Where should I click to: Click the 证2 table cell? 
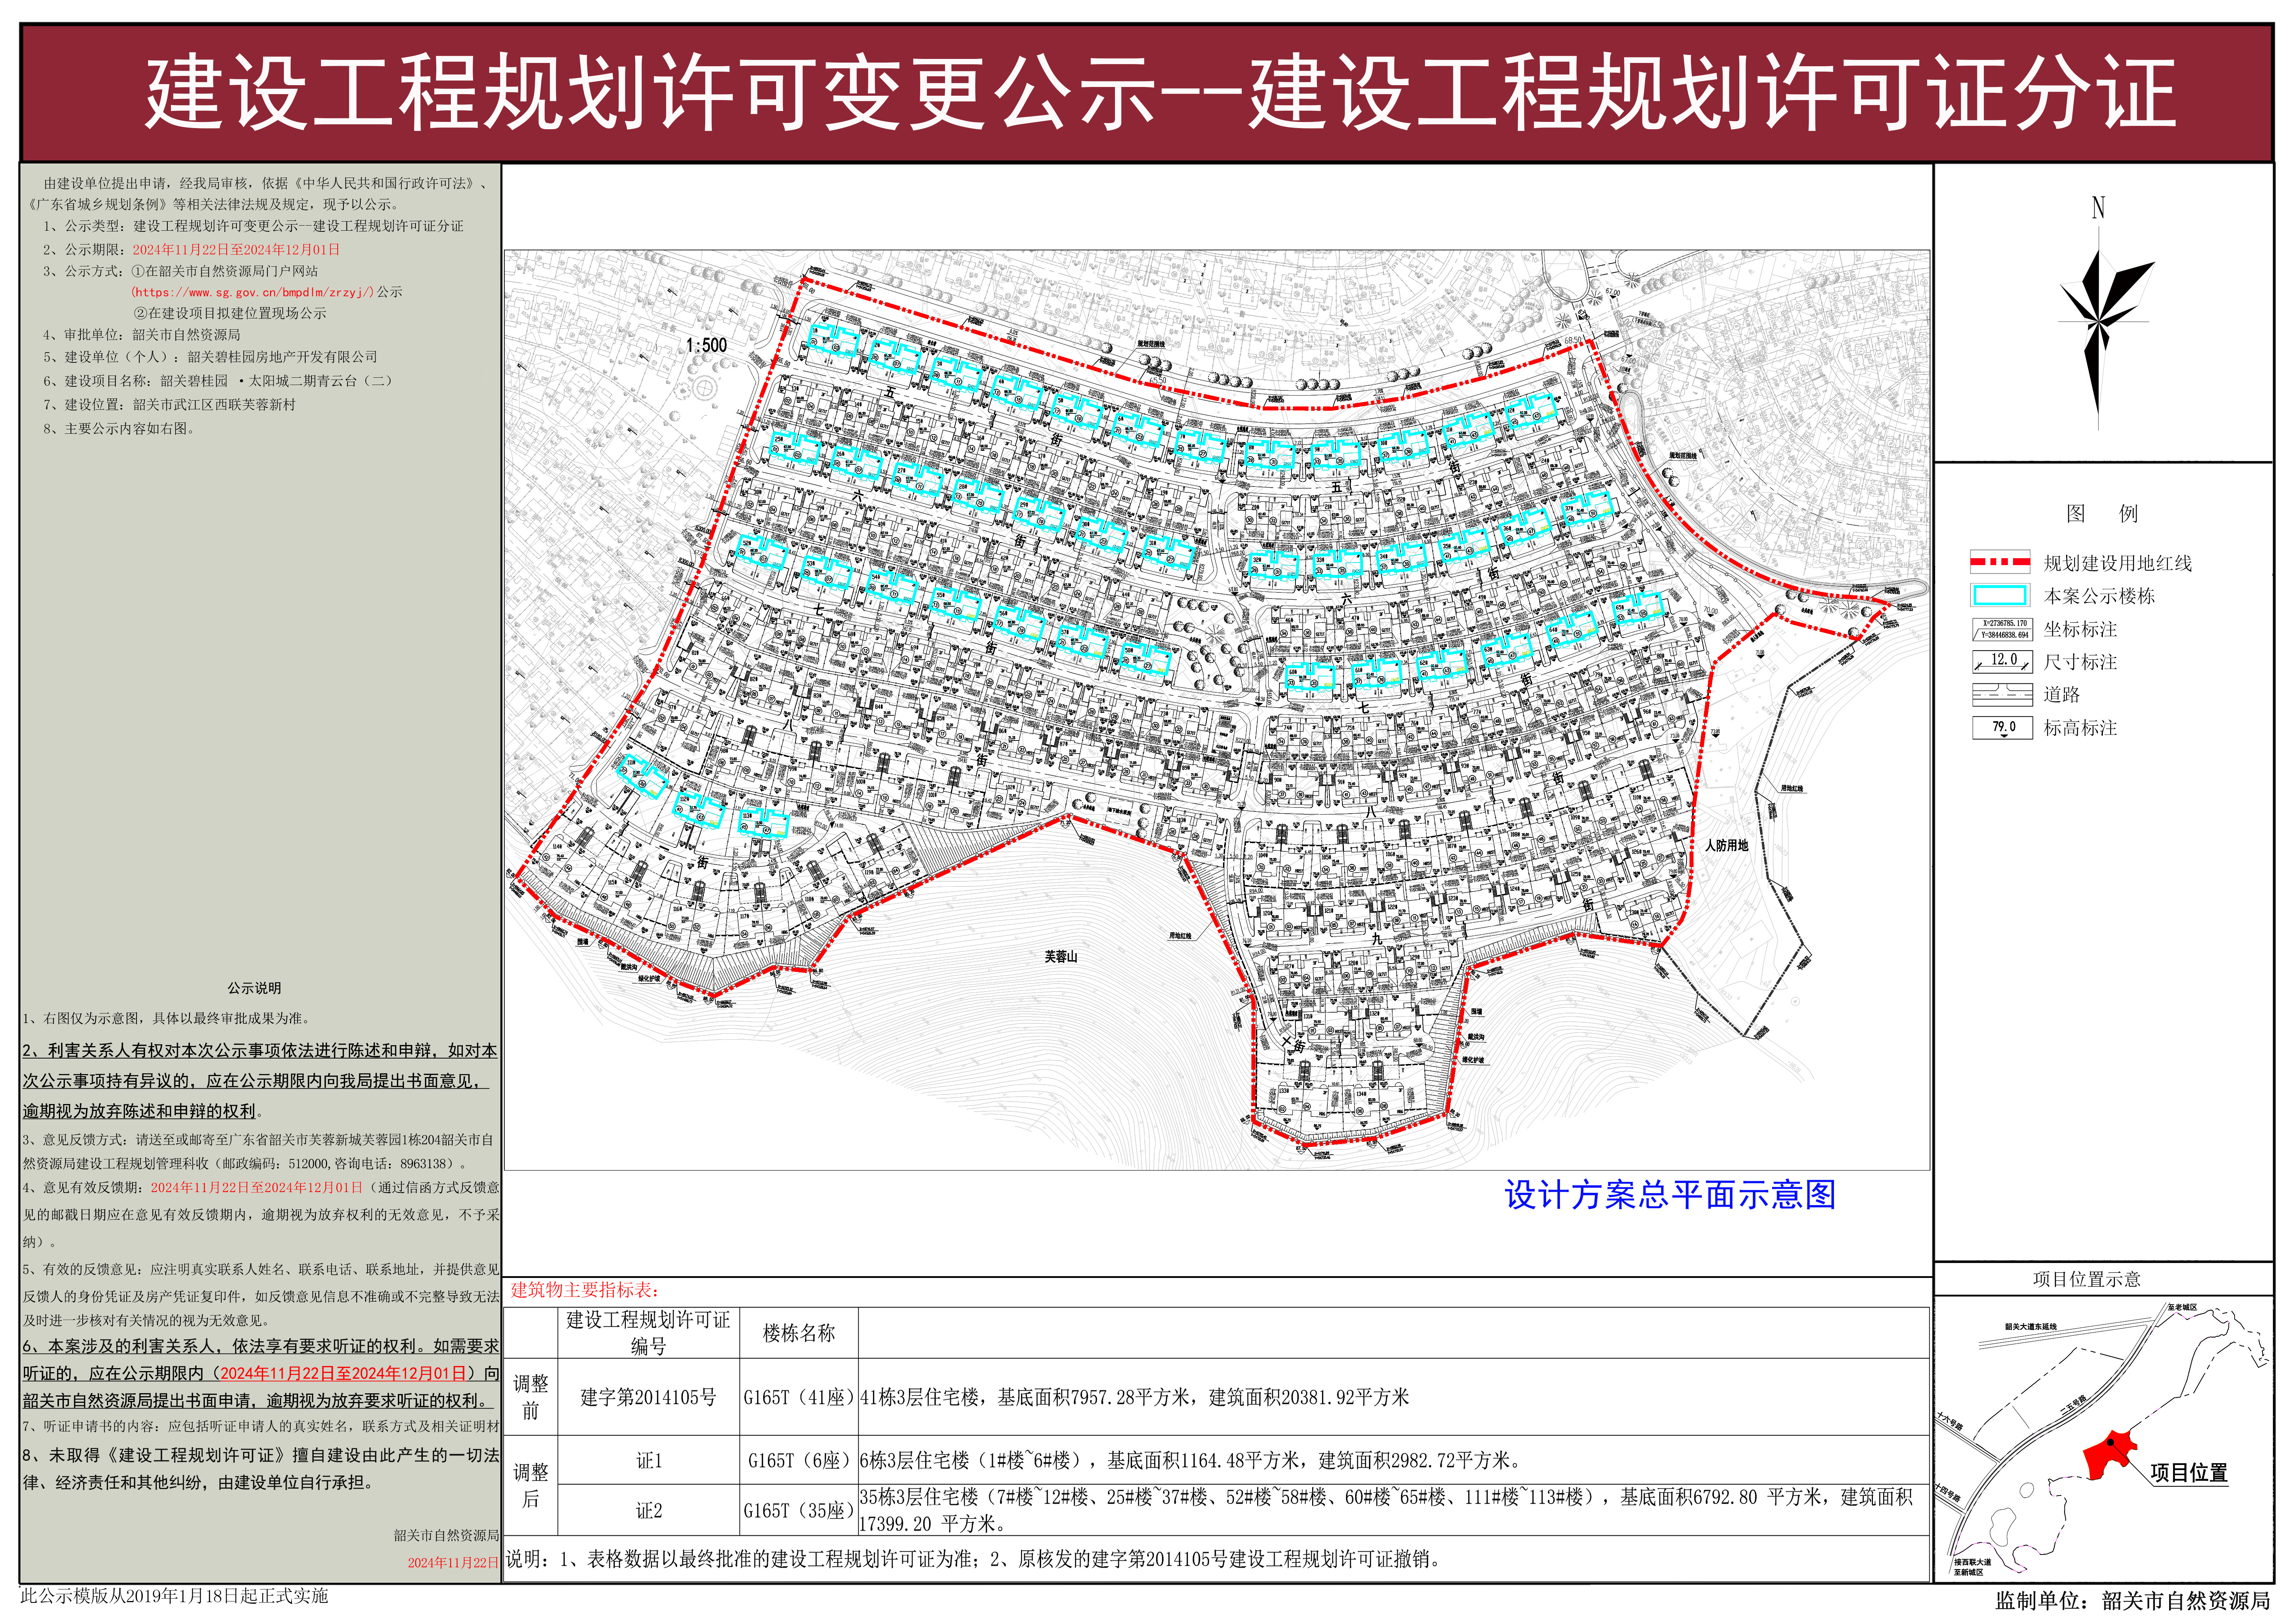click(x=649, y=1510)
